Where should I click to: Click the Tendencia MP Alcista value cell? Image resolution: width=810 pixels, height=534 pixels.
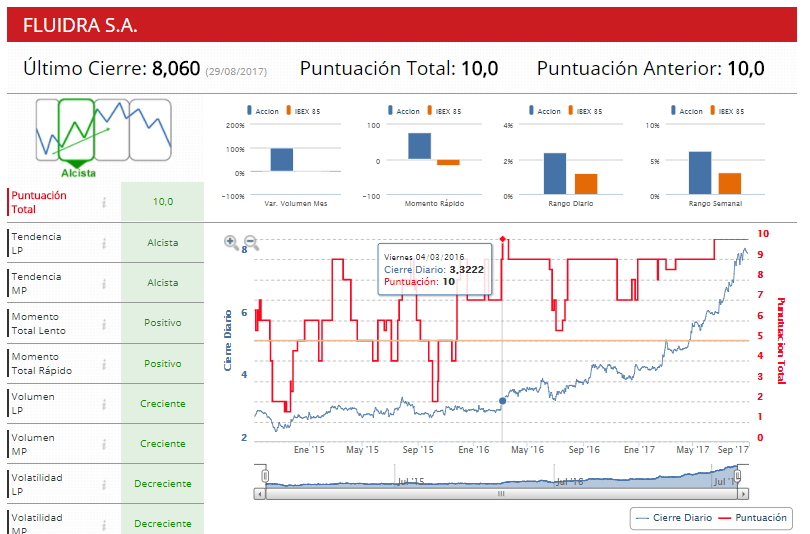pos(163,283)
